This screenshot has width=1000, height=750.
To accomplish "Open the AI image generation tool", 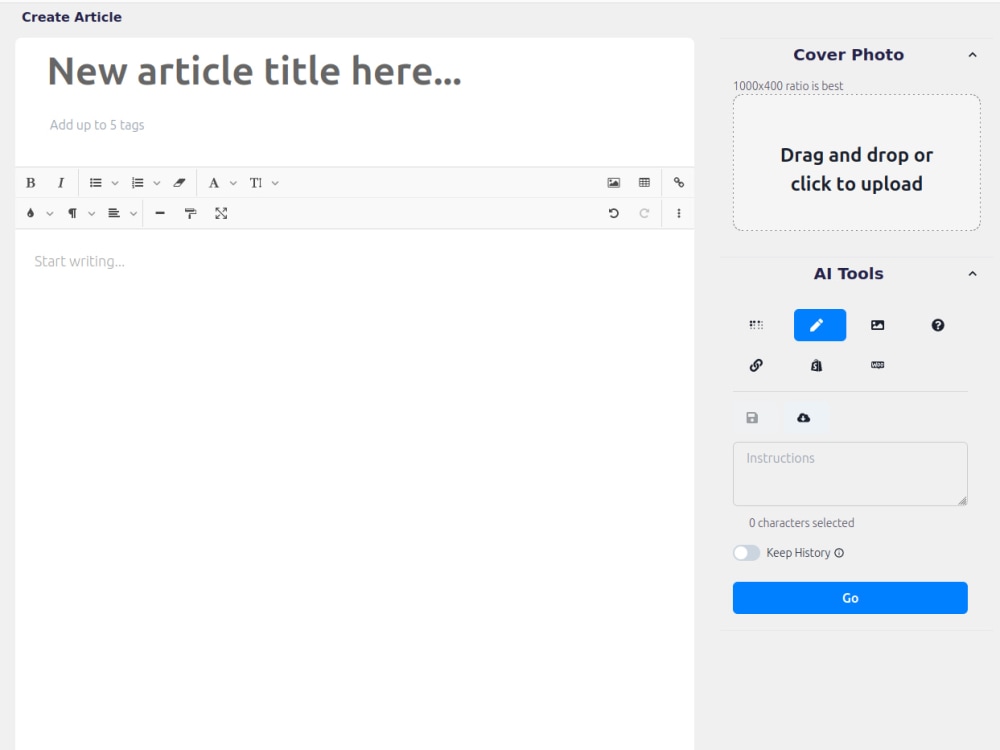I will pyautogui.click(x=877, y=324).
